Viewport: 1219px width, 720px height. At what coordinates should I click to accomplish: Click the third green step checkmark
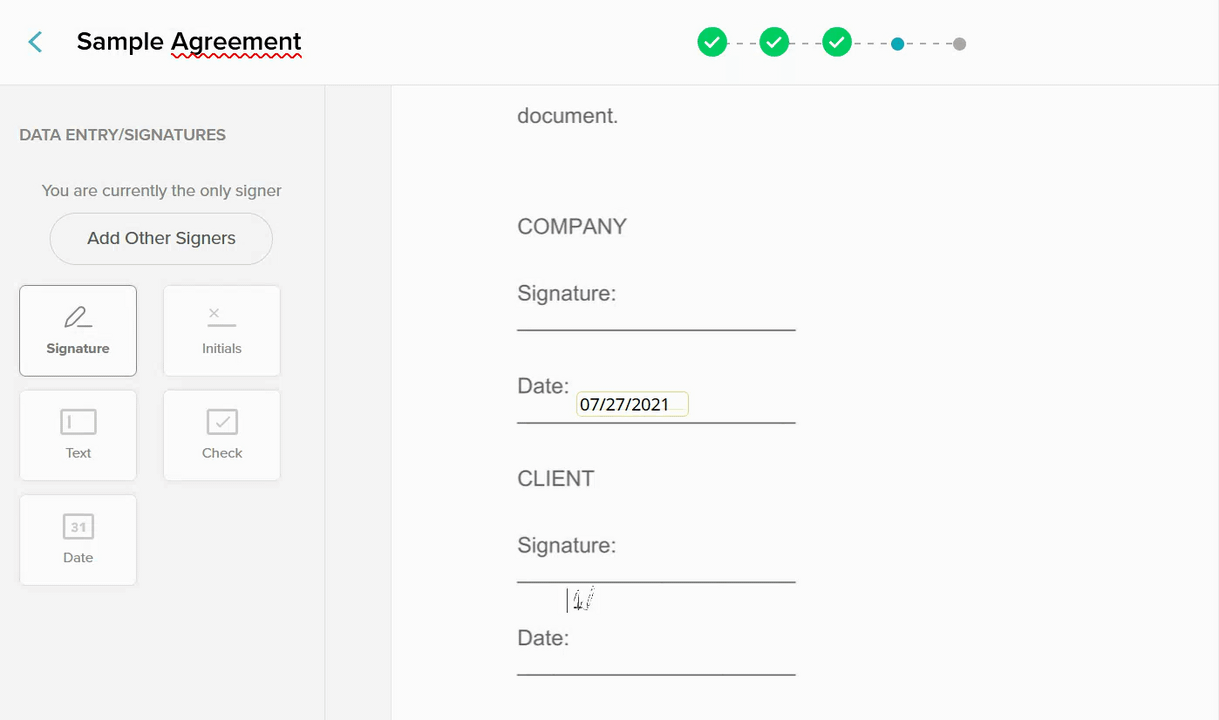point(836,43)
